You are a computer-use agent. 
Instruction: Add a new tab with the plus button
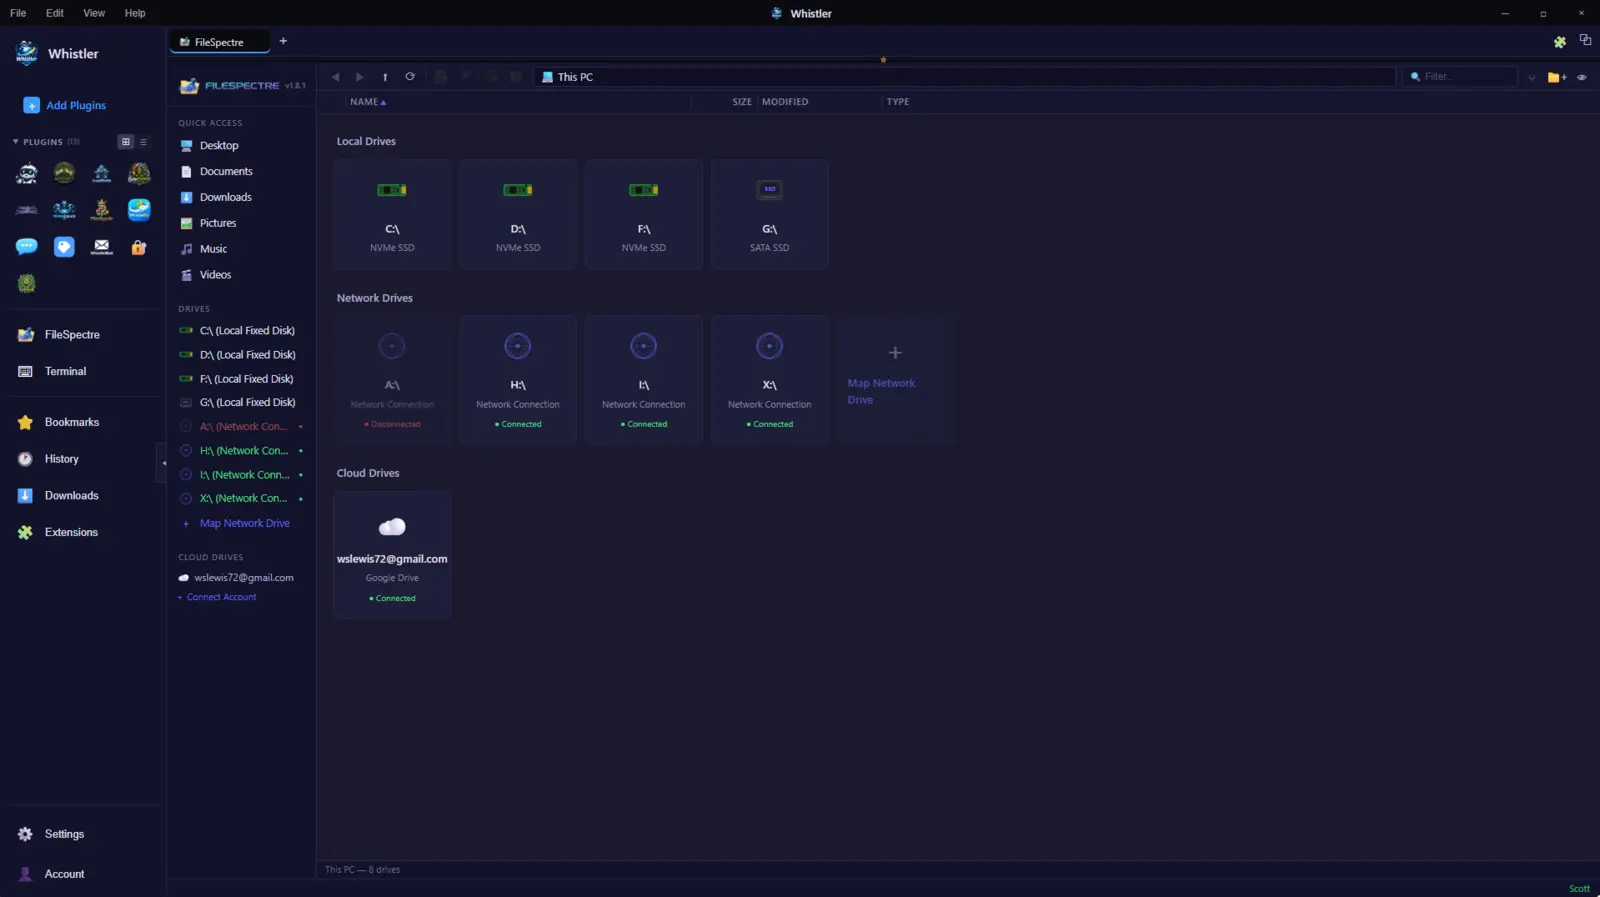[283, 41]
